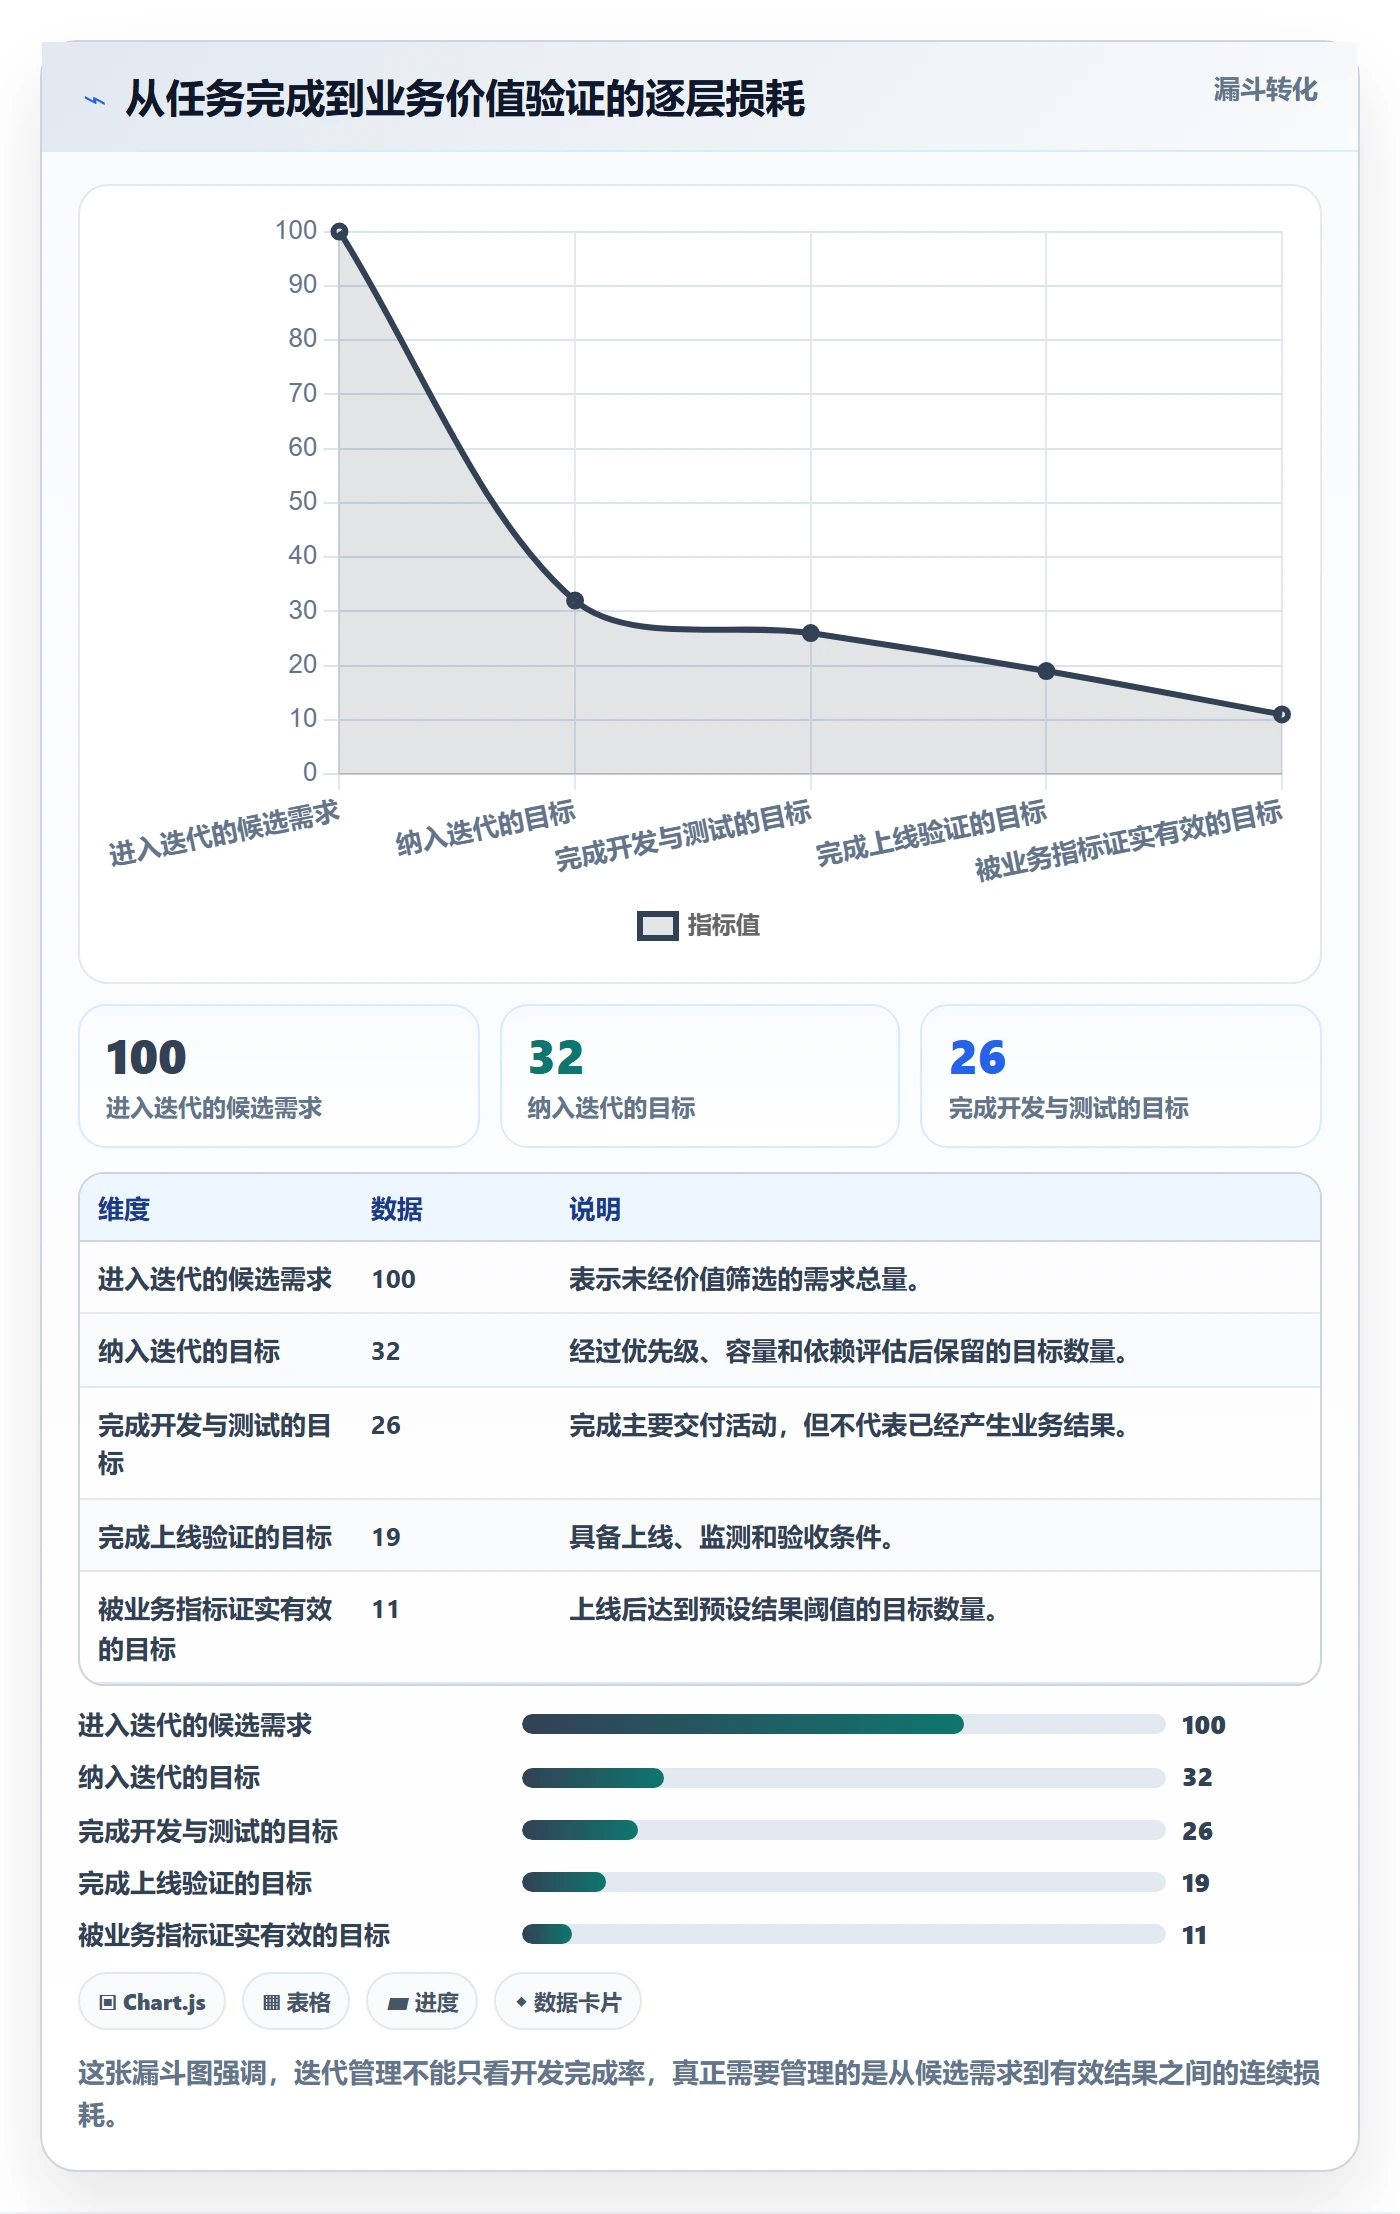Select table cell 进入迭代的候选需求
This screenshot has height=2214, width=1400.
(x=215, y=1279)
